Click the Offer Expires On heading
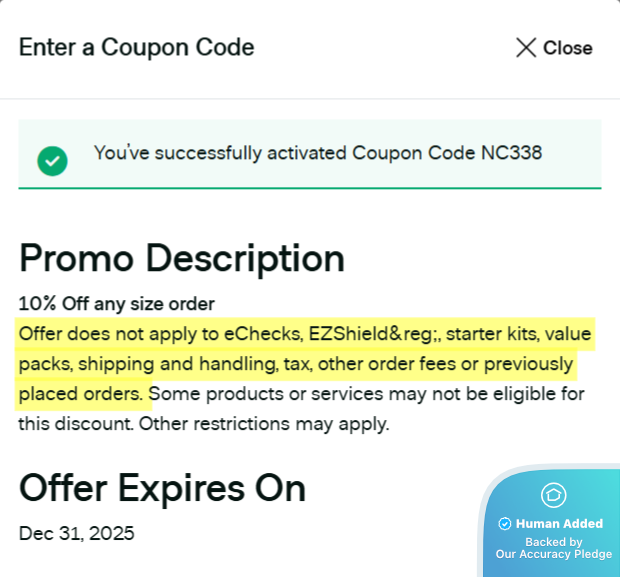 click(163, 488)
